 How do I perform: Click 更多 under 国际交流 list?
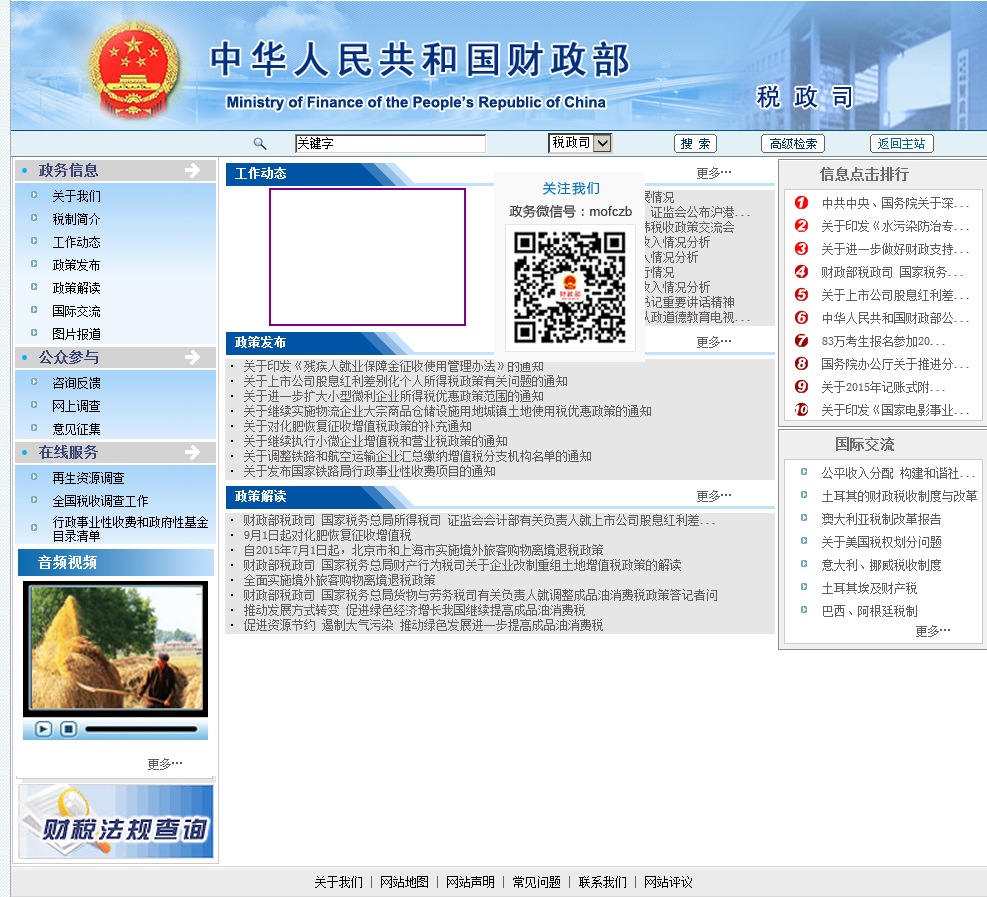click(x=933, y=631)
